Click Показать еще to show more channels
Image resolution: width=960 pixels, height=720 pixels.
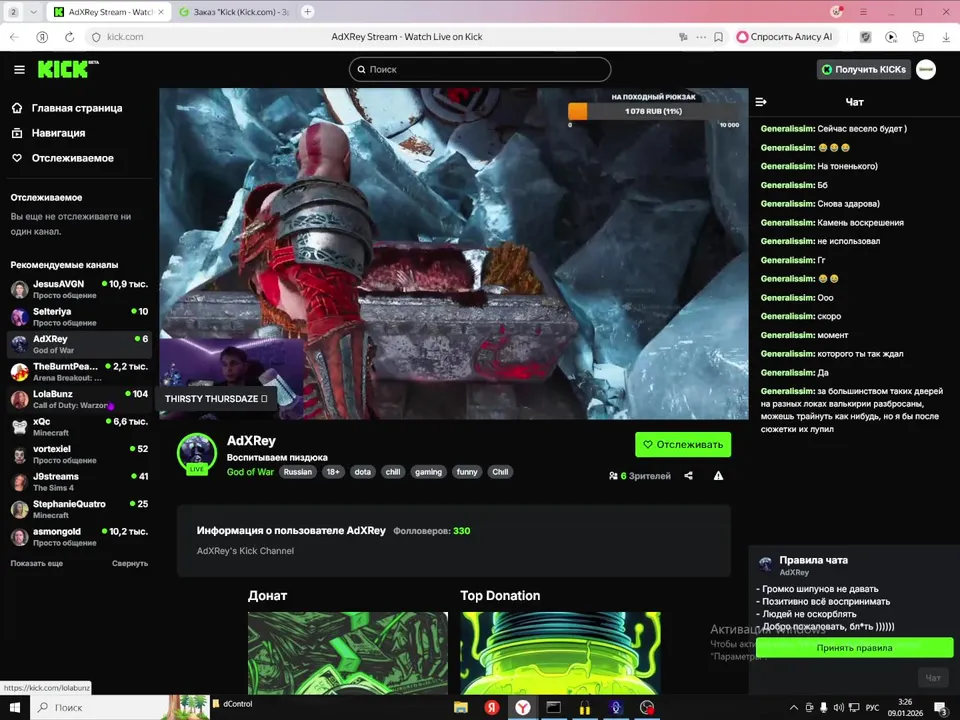pos(37,563)
